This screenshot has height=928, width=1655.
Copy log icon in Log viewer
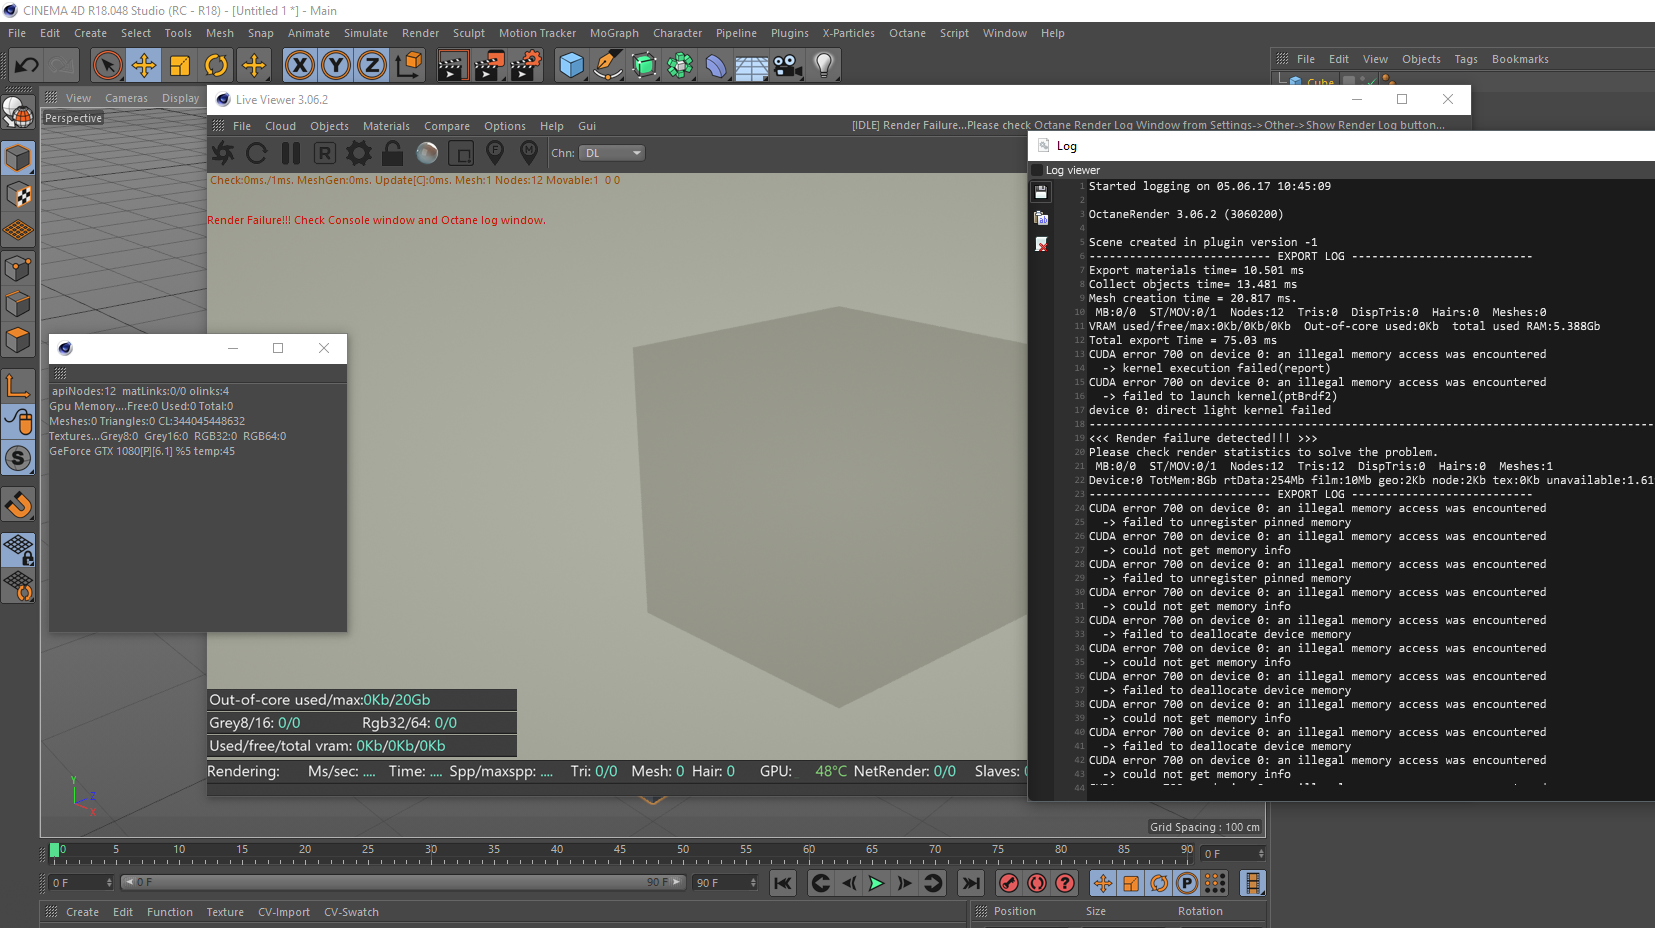tap(1041, 218)
